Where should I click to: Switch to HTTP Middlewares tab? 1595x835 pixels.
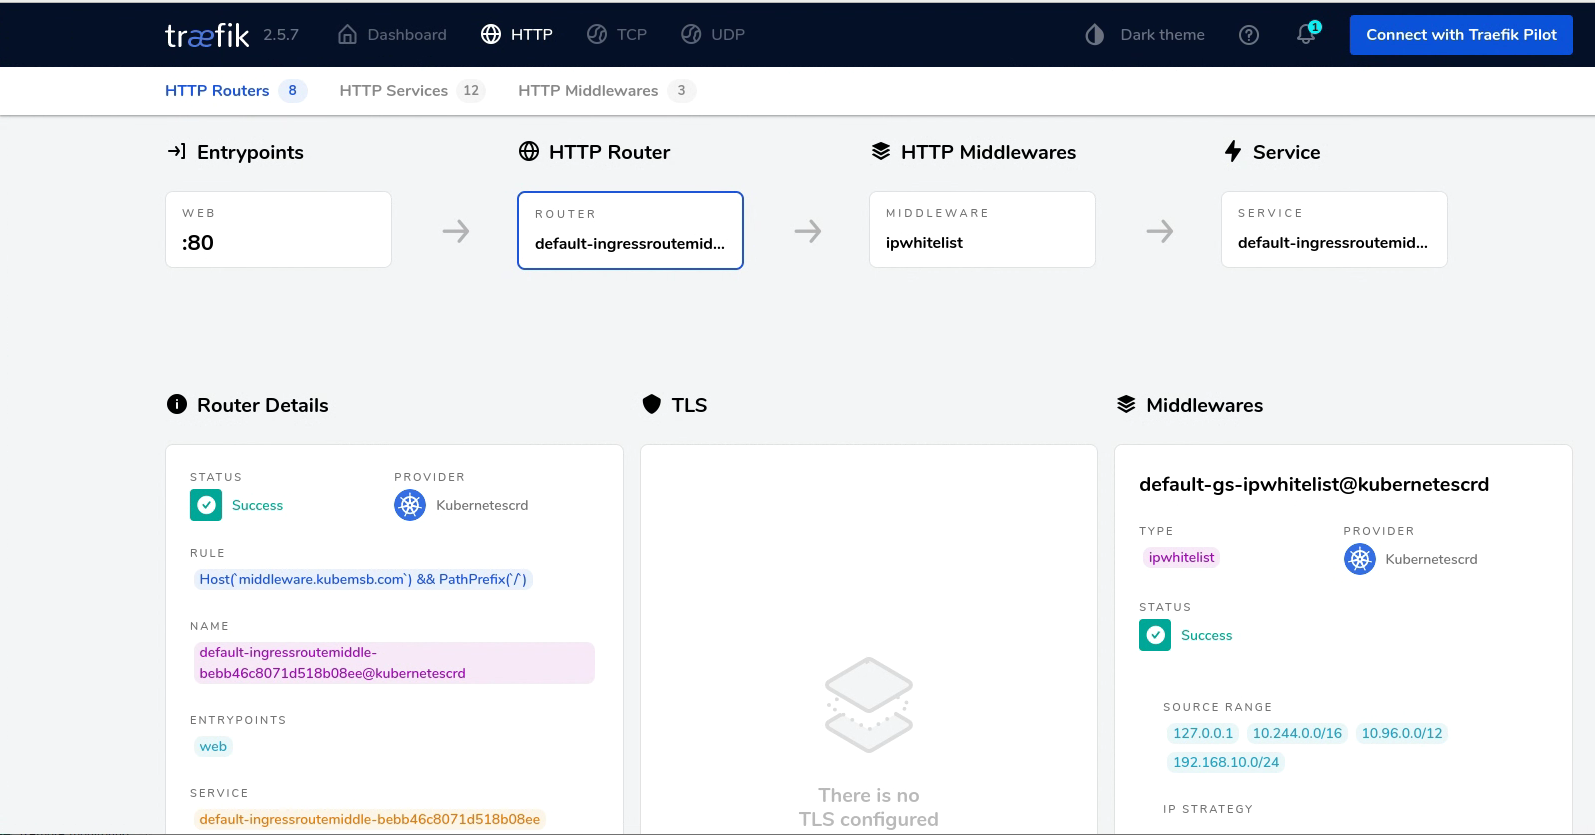tap(588, 91)
